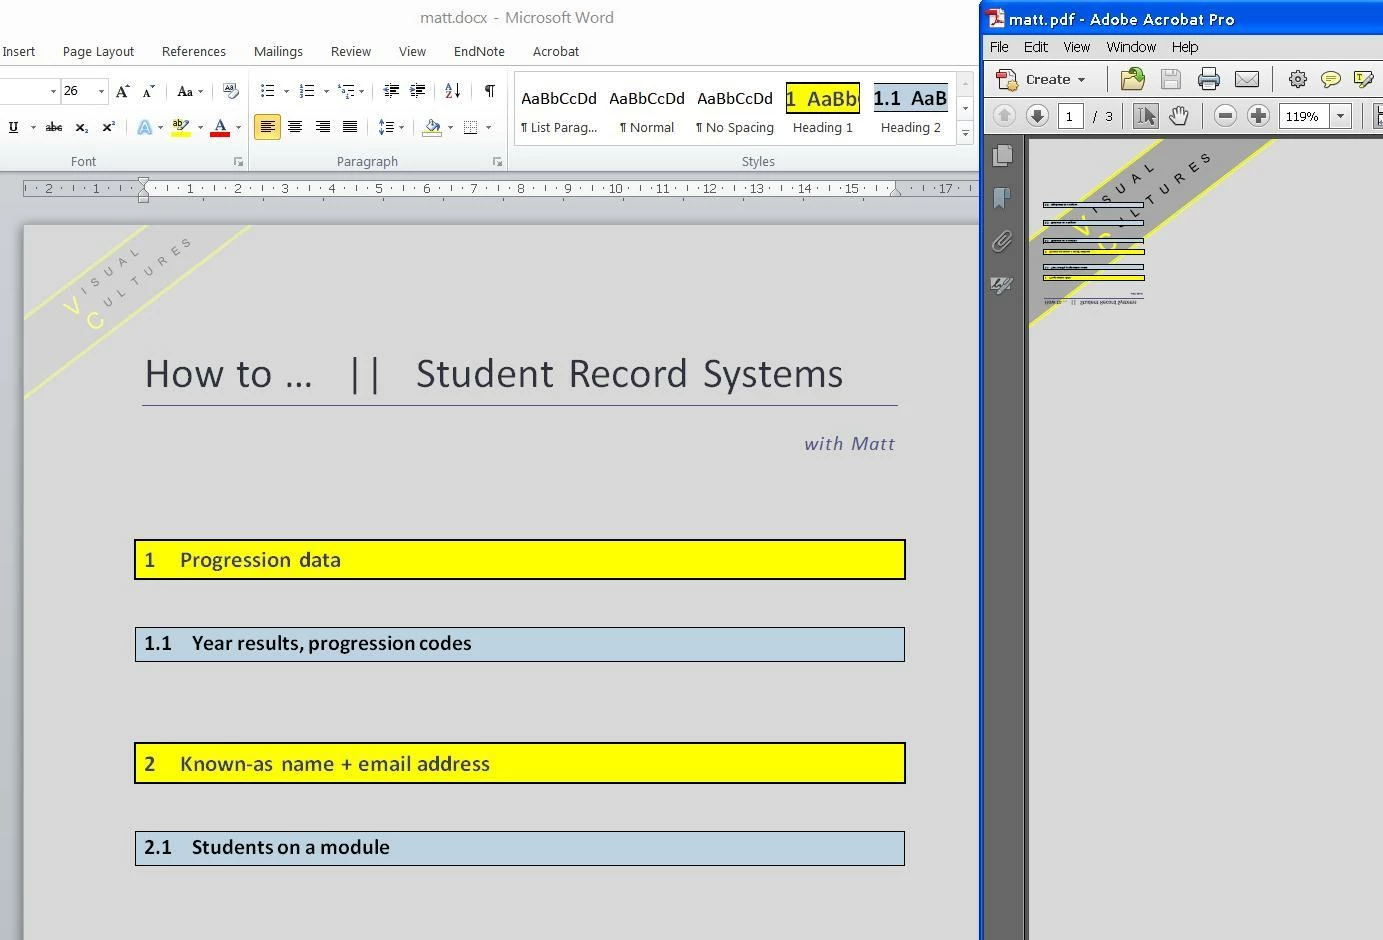Toggle Center alignment
This screenshot has width=1383, height=940.
[x=295, y=127]
